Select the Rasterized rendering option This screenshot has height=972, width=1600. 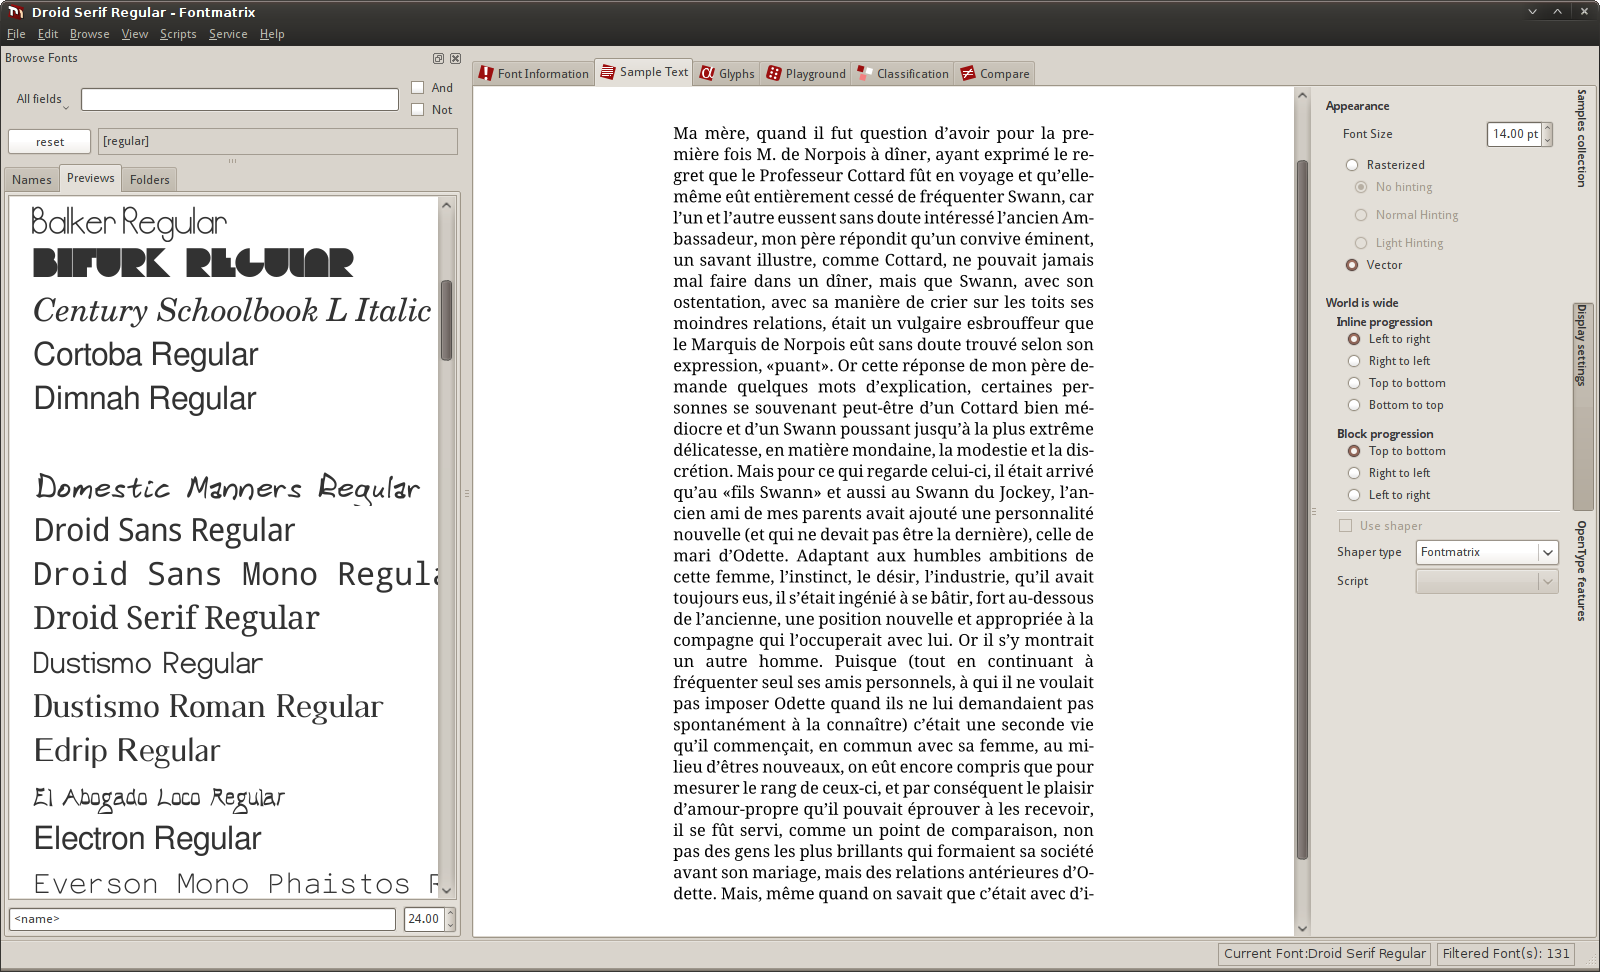(x=1352, y=165)
